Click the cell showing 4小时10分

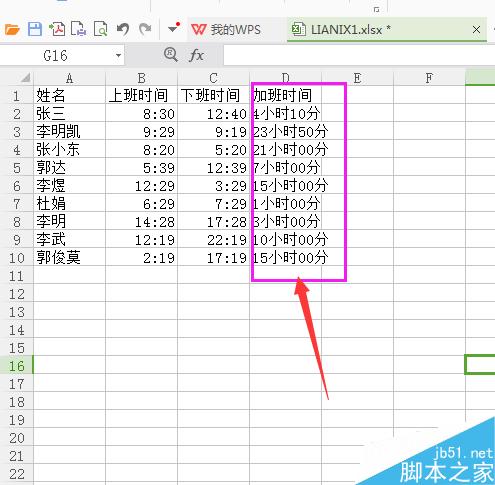click(286, 113)
